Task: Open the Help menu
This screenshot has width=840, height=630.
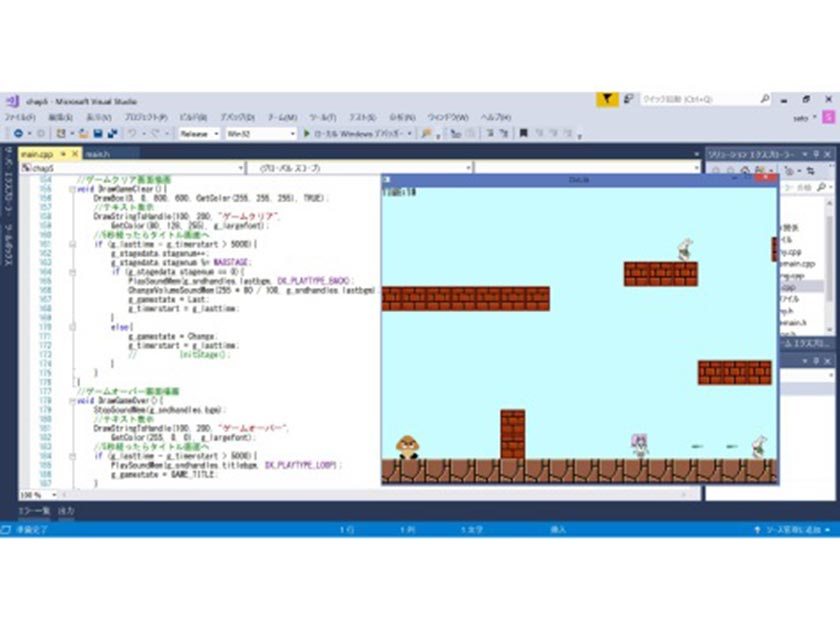Action: tap(496, 117)
